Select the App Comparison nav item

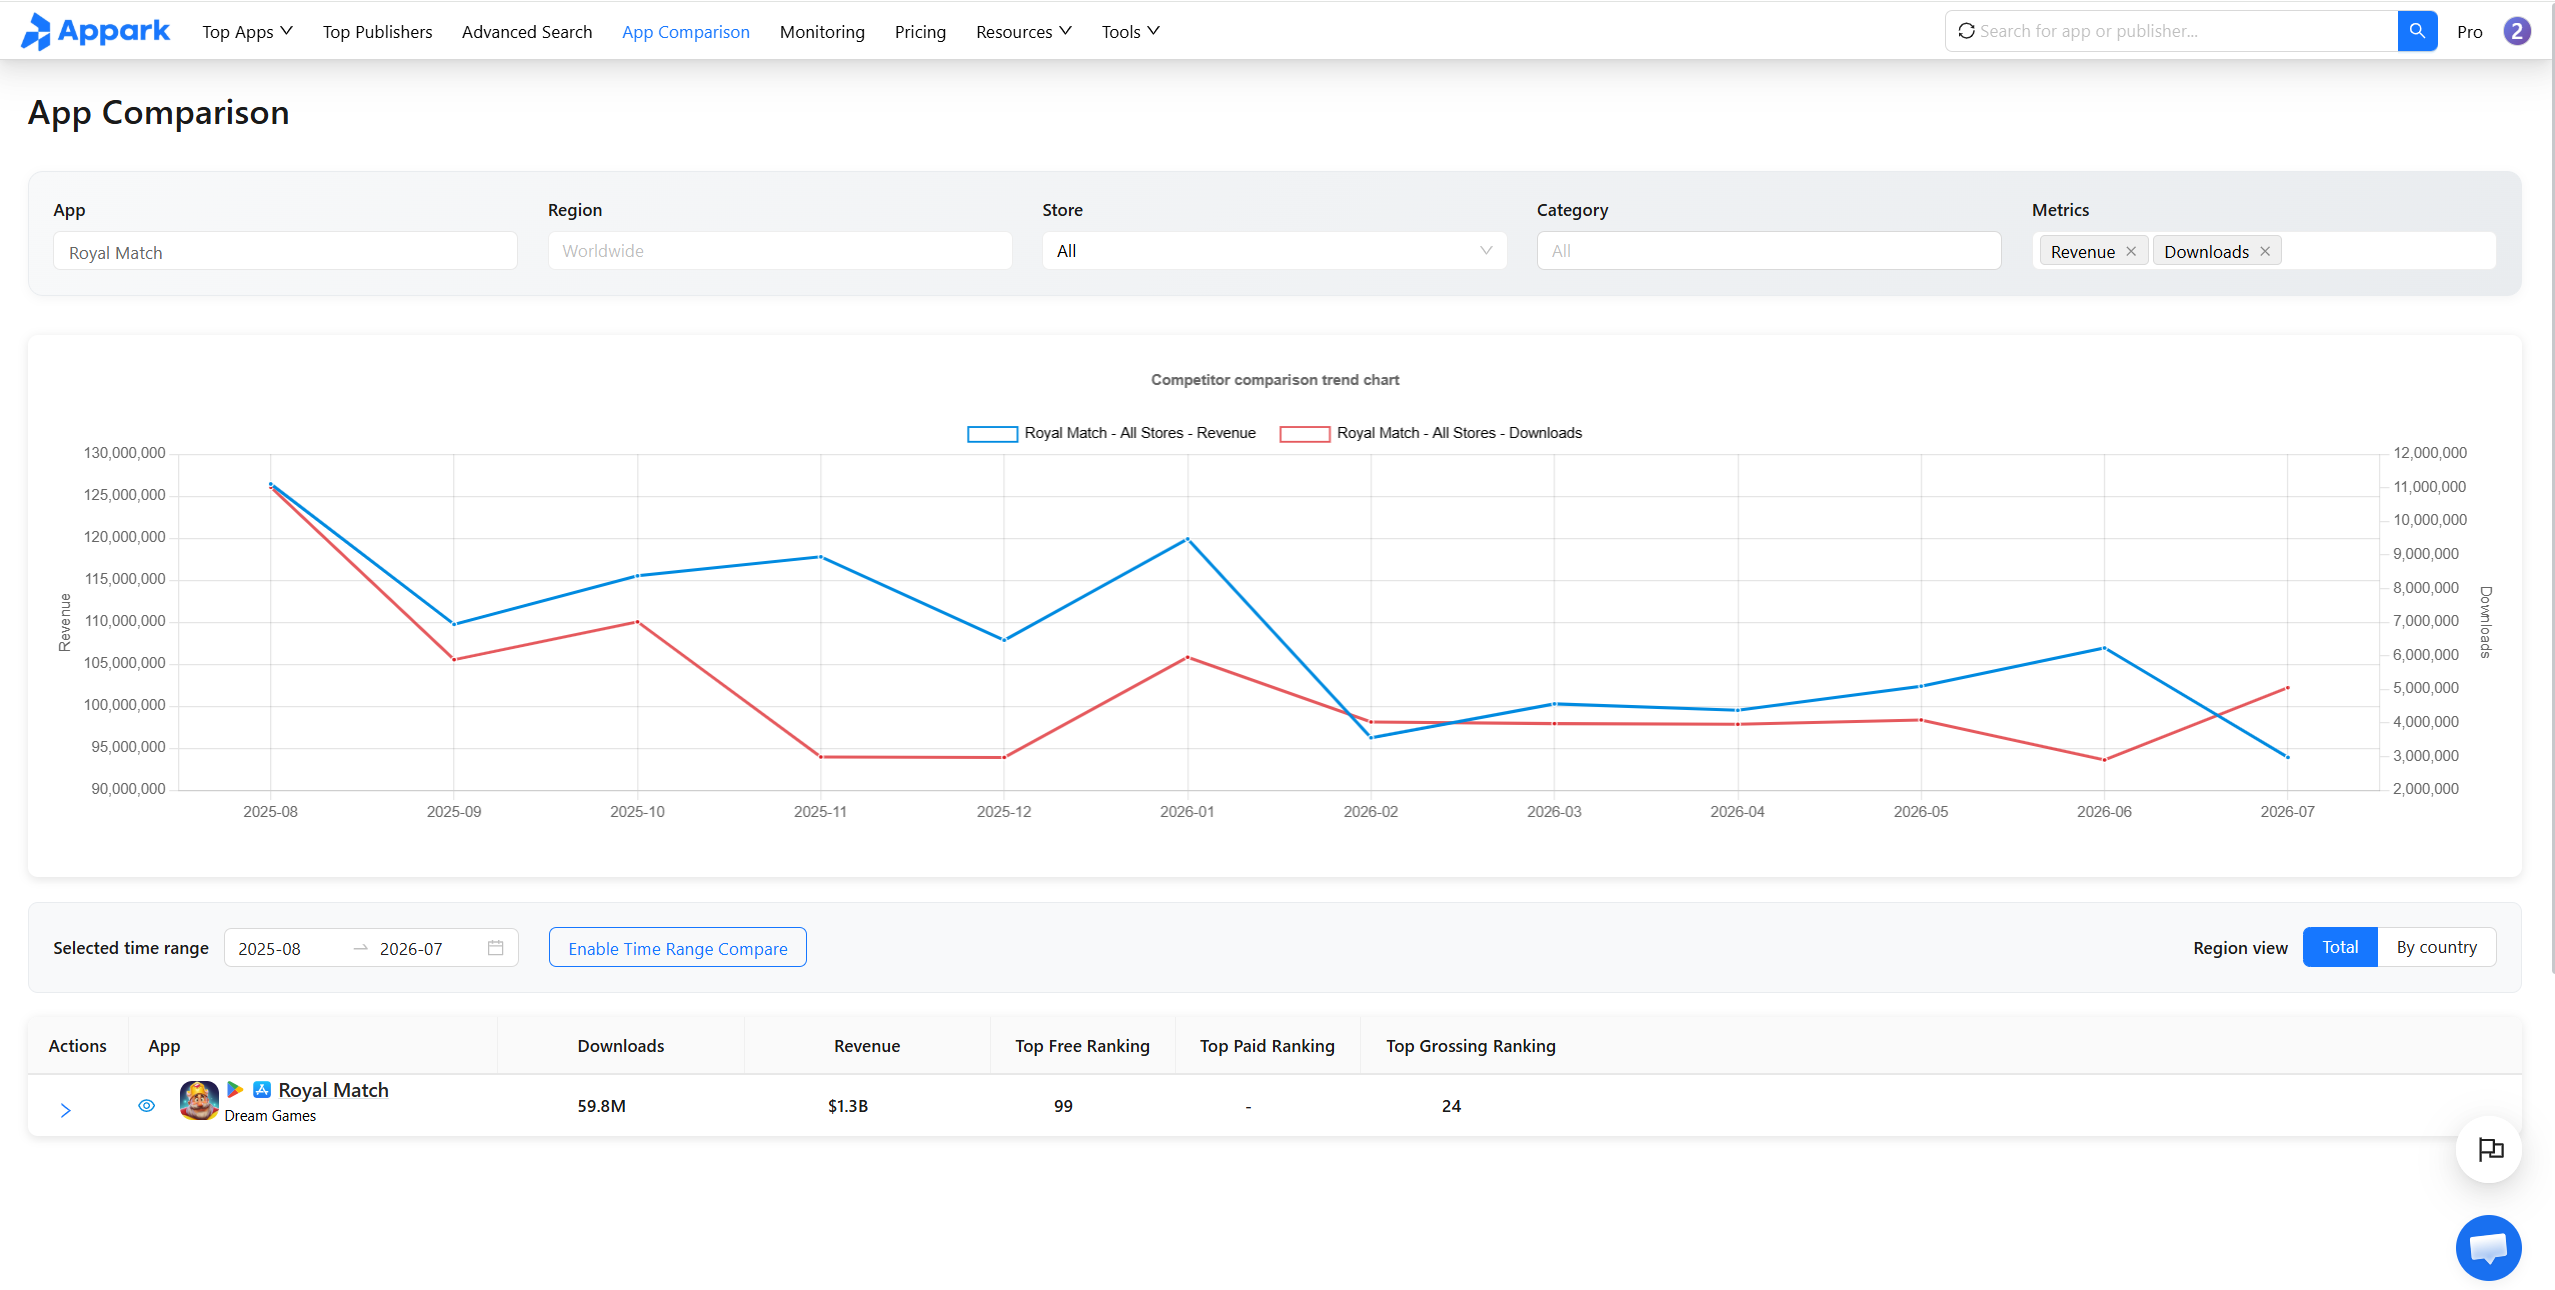click(x=686, y=32)
